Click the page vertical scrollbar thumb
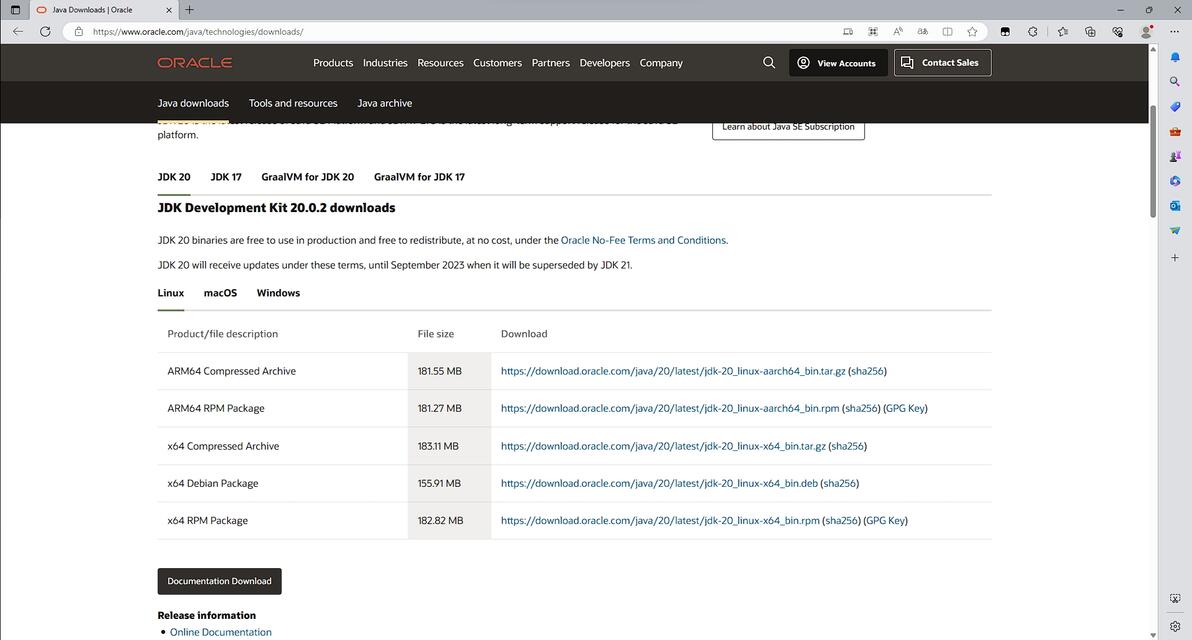The width and height of the screenshot is (1192, 640). 1152,161
